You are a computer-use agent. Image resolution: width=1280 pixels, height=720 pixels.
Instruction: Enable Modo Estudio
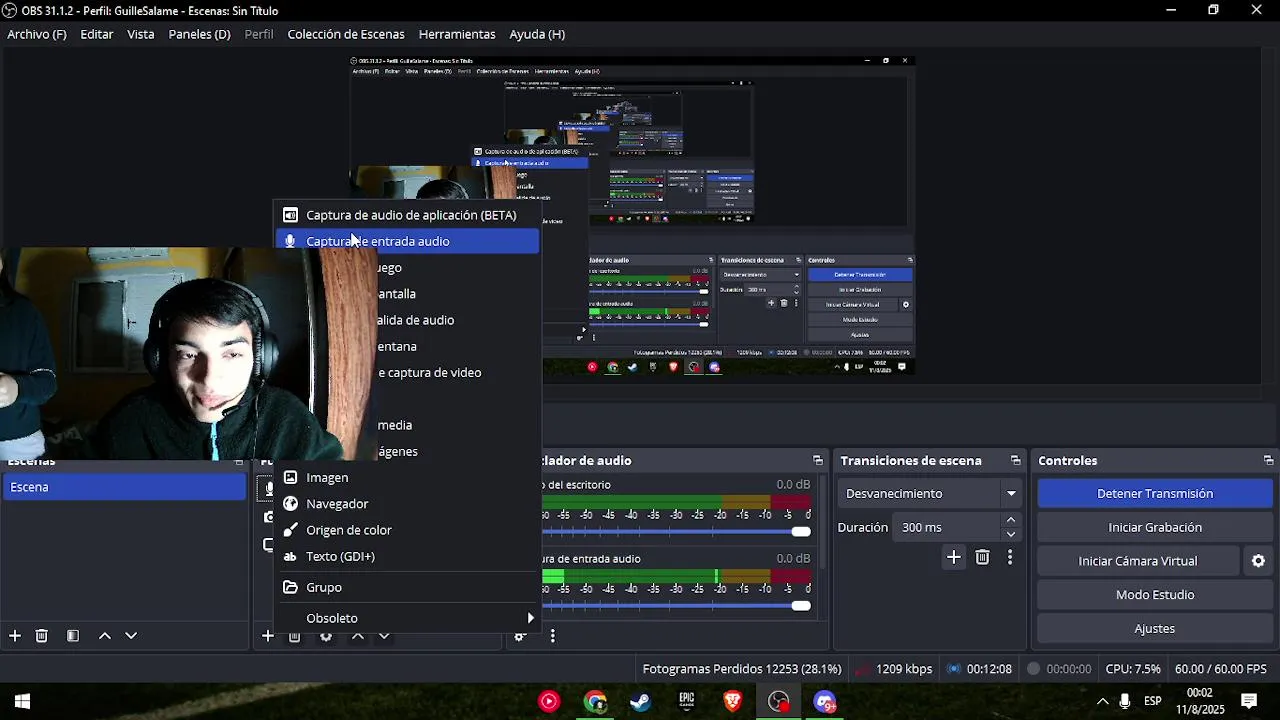coord(1155,595)
